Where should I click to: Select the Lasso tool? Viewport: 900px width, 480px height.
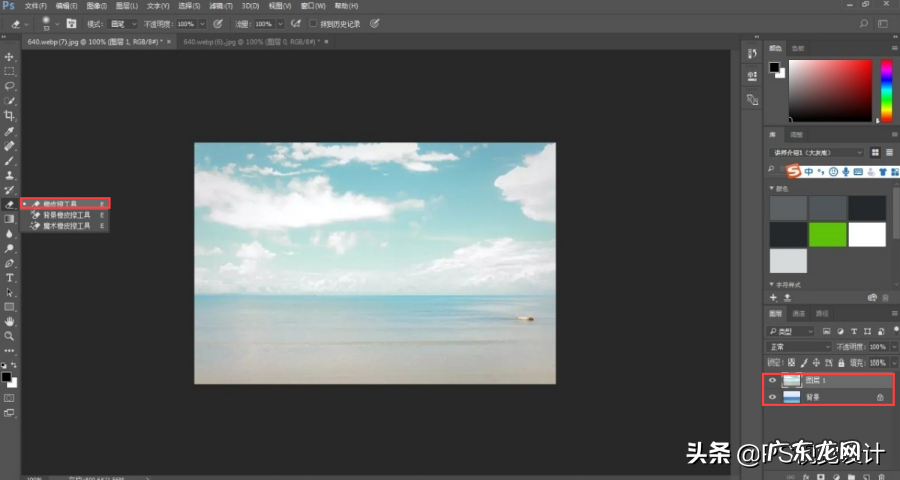tap(9, 86)
